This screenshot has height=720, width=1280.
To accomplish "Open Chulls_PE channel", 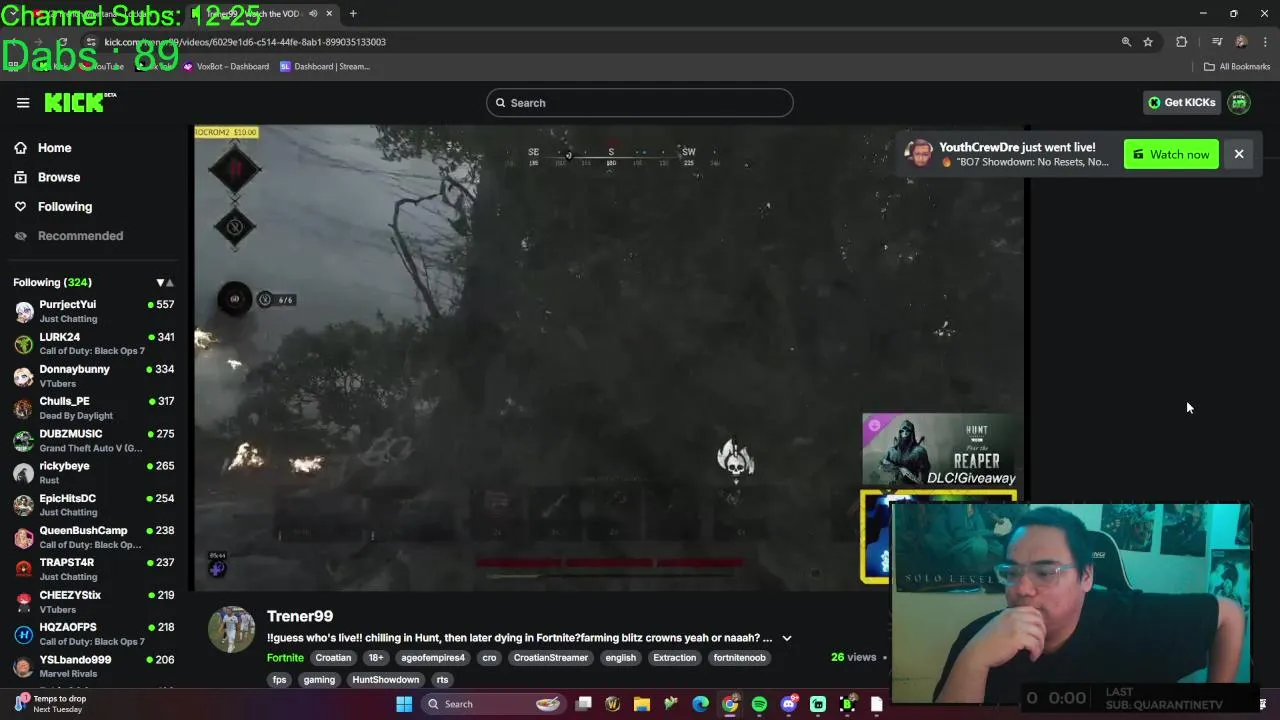I will [94, 408].
